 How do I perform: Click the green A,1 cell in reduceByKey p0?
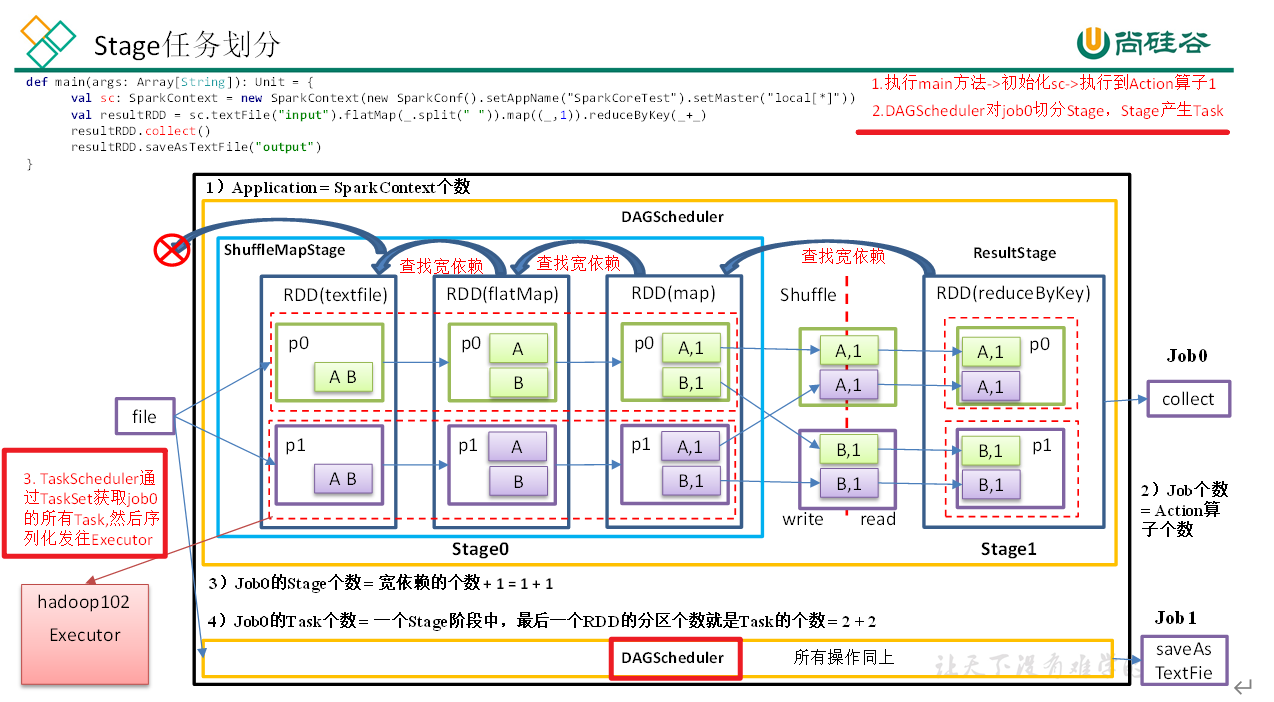[990, 351]
